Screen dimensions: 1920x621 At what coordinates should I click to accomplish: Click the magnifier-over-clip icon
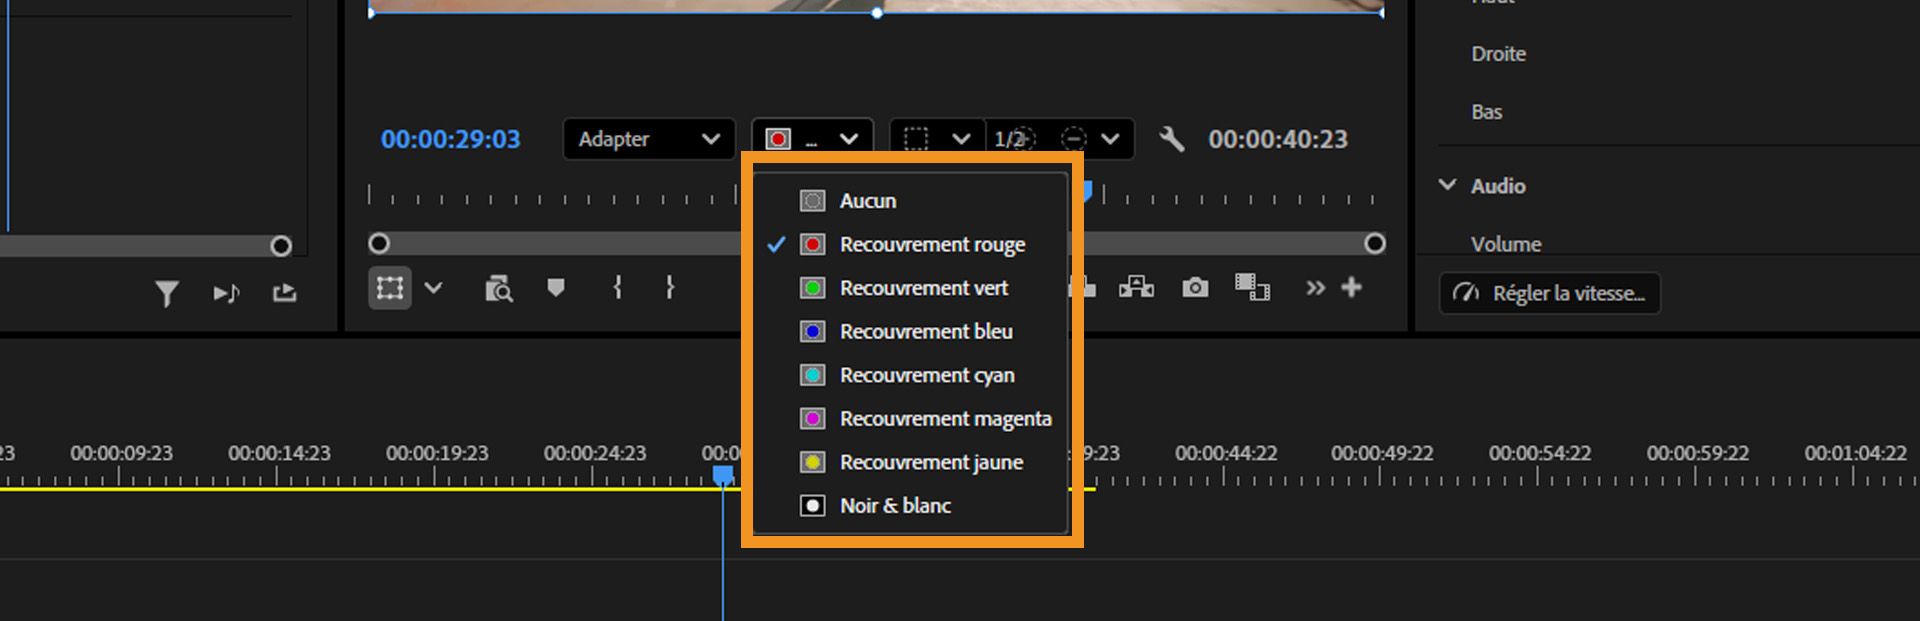click(498, 289)
